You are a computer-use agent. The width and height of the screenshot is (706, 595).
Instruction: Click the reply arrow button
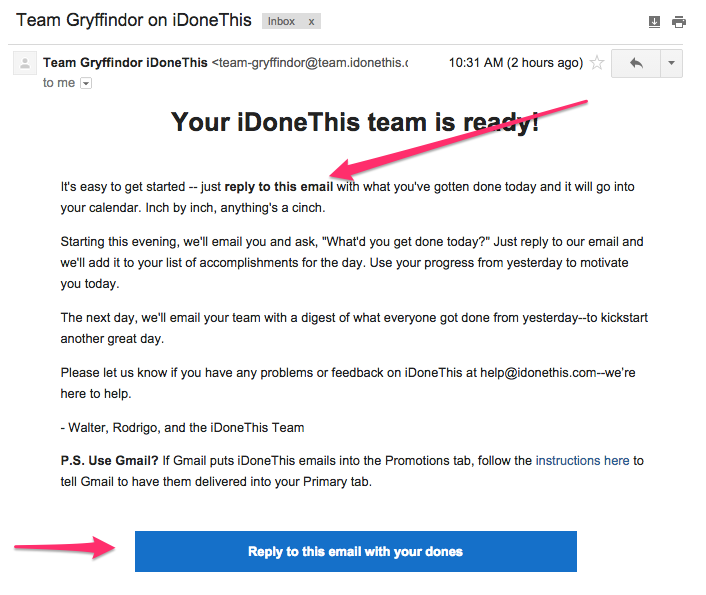[x=636, y=64]
